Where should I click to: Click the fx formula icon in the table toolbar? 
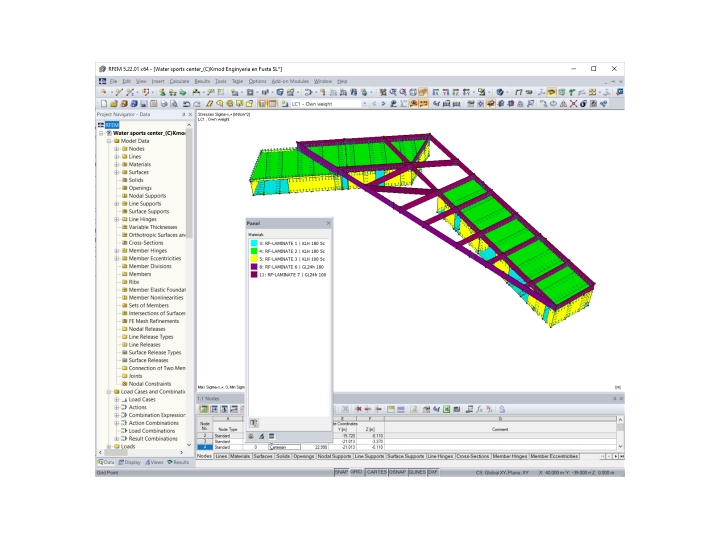479,409
